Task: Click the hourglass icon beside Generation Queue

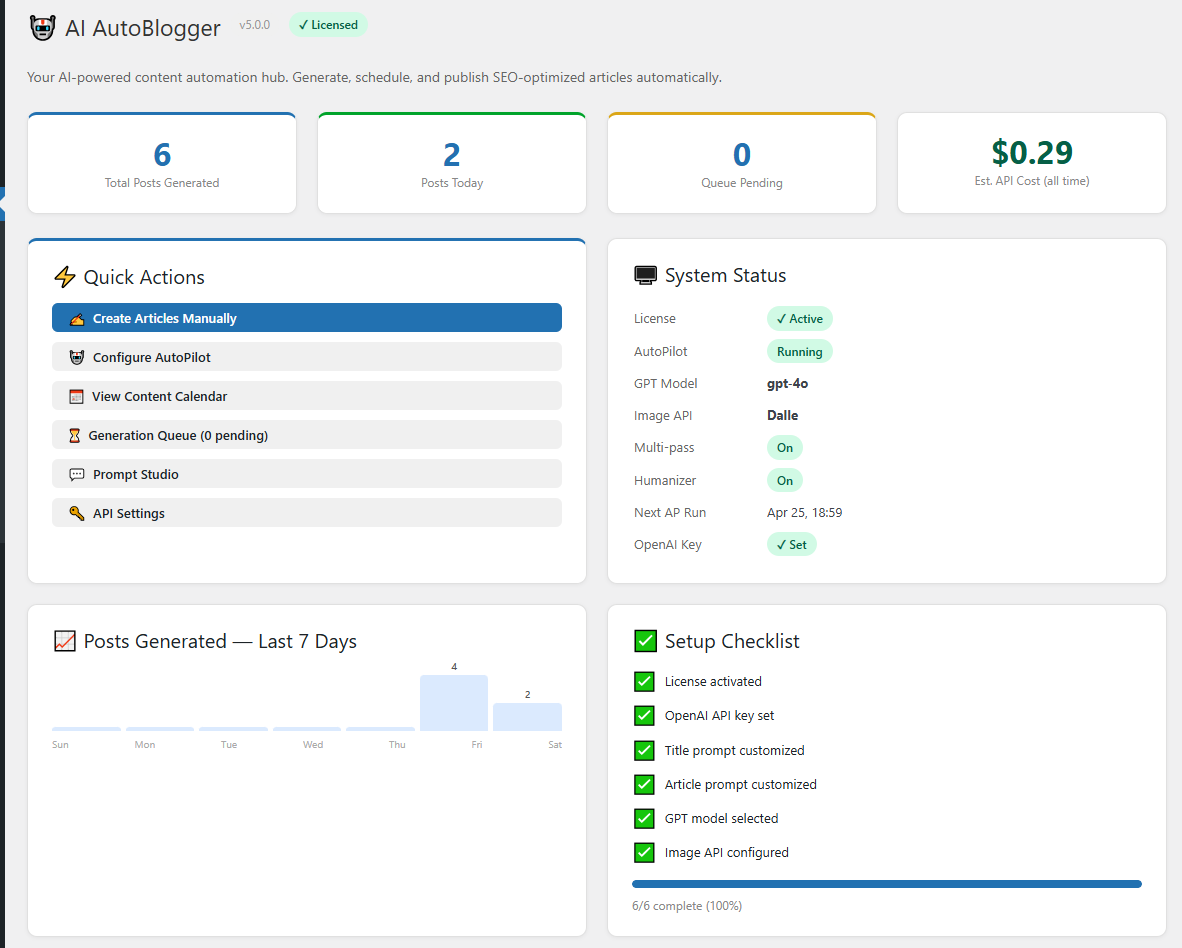Action: [75, 436]
